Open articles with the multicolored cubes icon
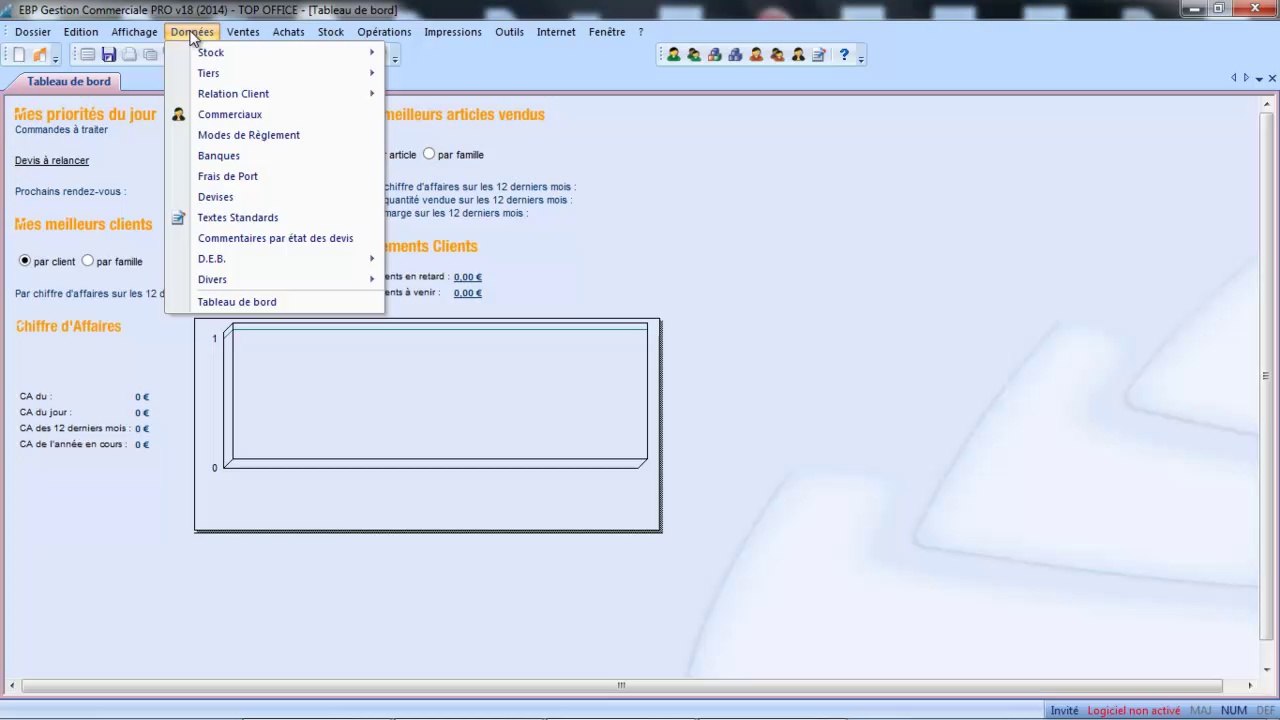Screen dimensions: 1280x720 715,55
